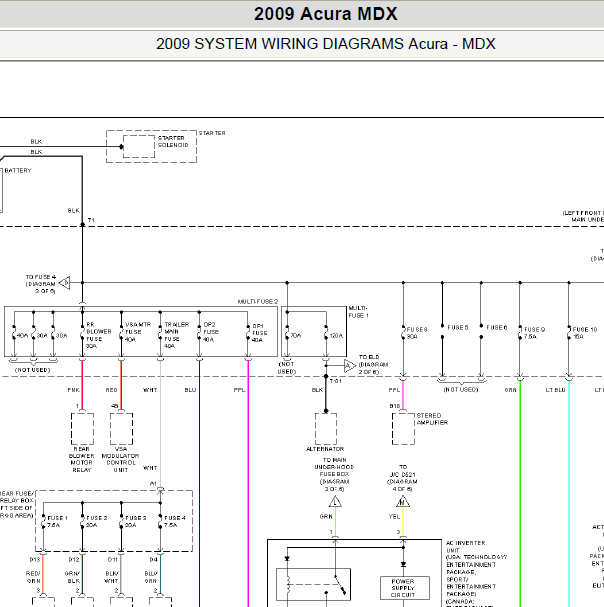Click the FUSE 9 7.5A symbol
The image size is (604, 607).
520,333
